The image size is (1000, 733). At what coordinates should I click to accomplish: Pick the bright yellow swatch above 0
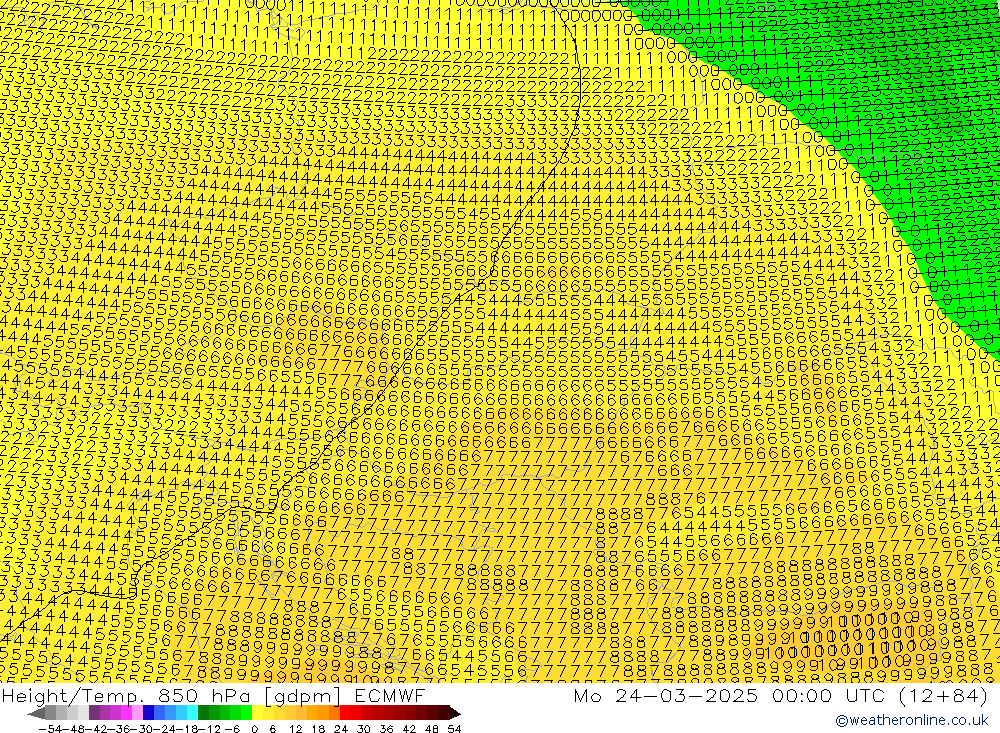pos(258,713)
